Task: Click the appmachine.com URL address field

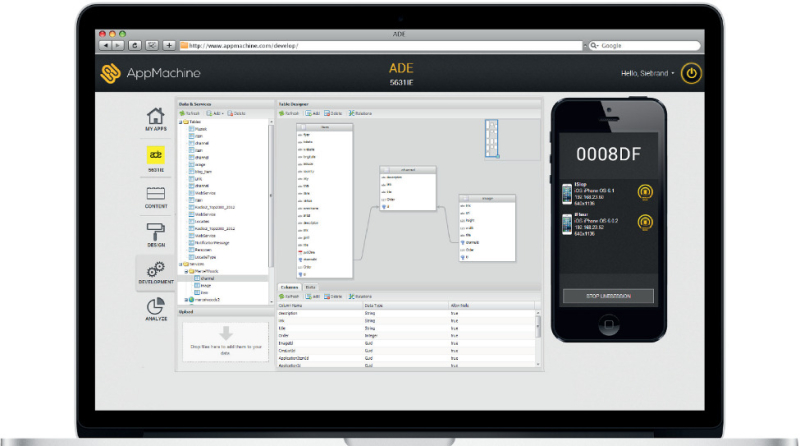Action: click(x=381, y=45)
